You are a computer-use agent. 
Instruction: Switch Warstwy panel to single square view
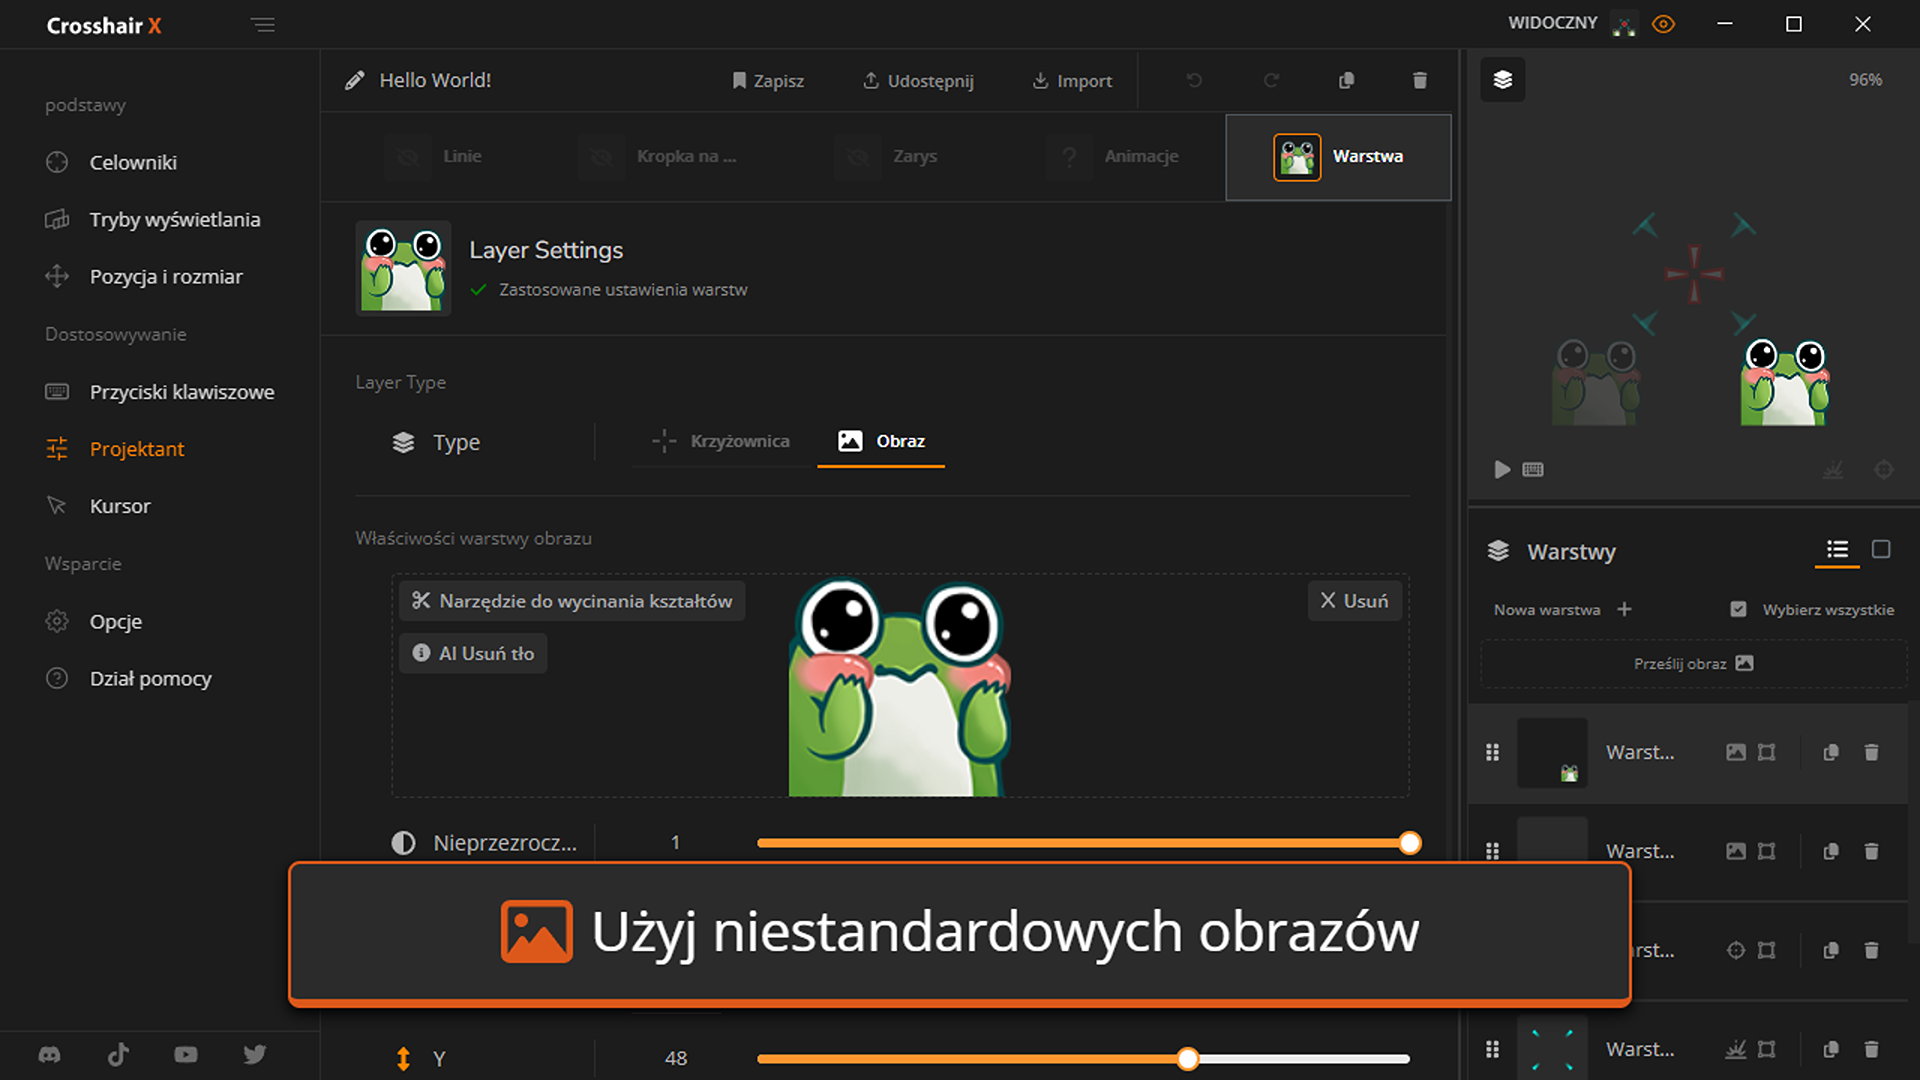[1881, 549]
